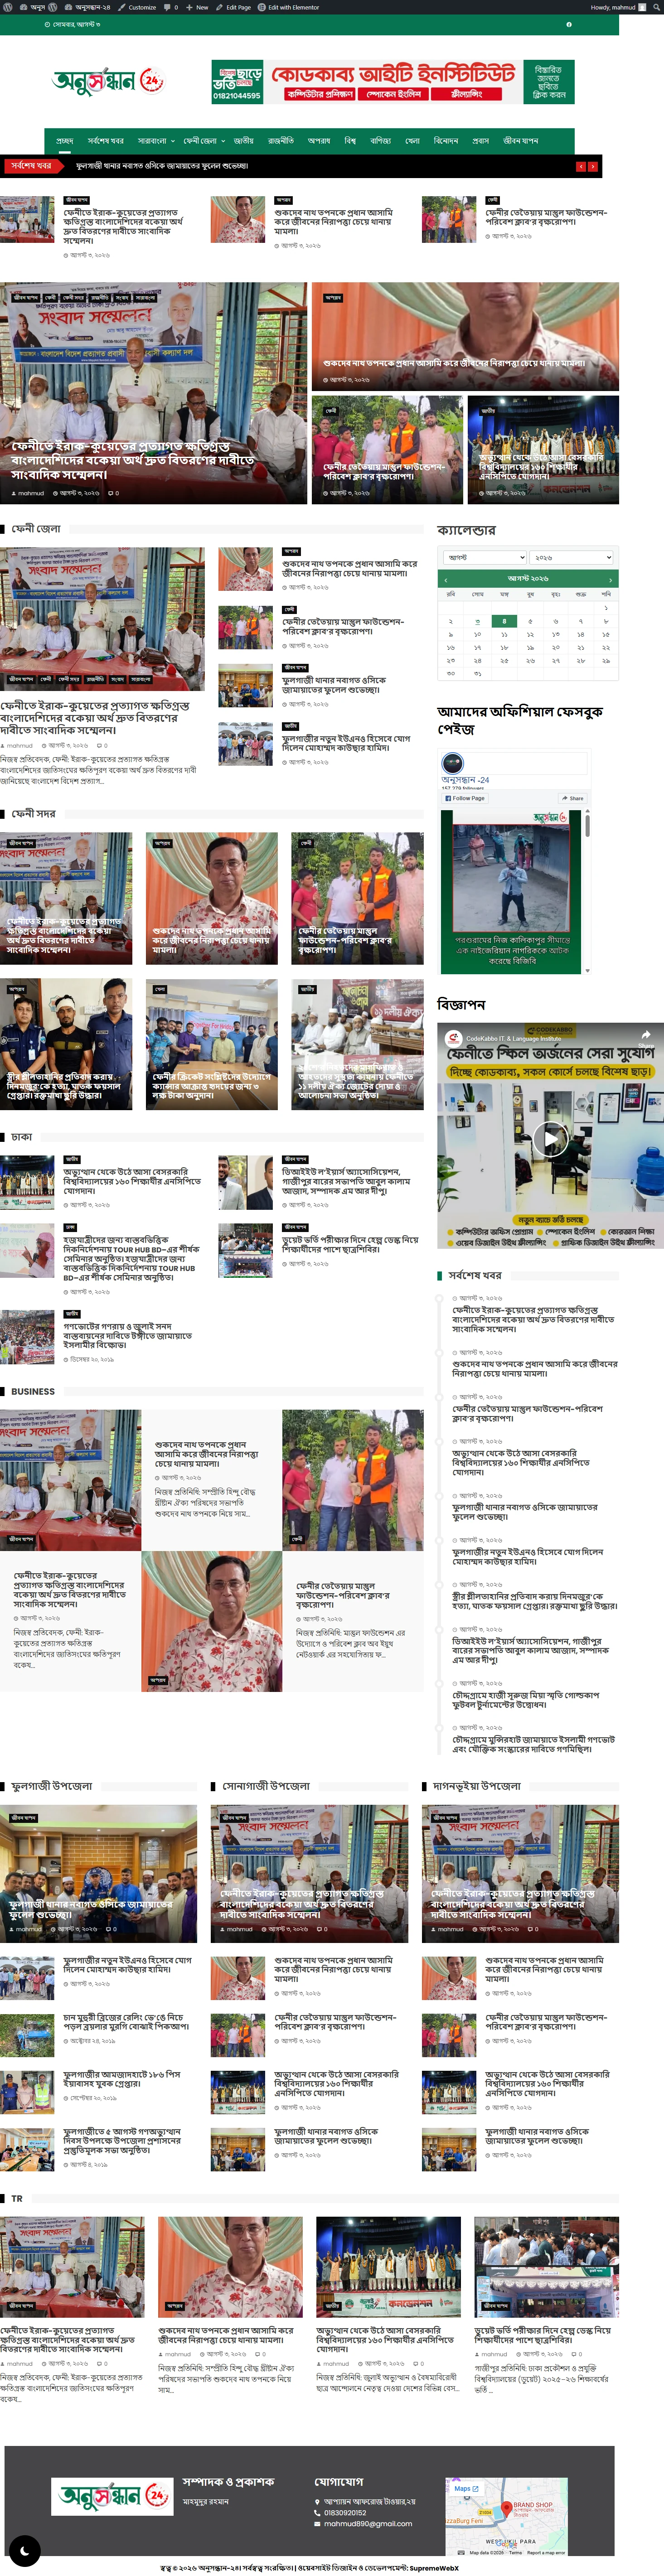Click Share button in Facebook page widget

click(573, 798)
